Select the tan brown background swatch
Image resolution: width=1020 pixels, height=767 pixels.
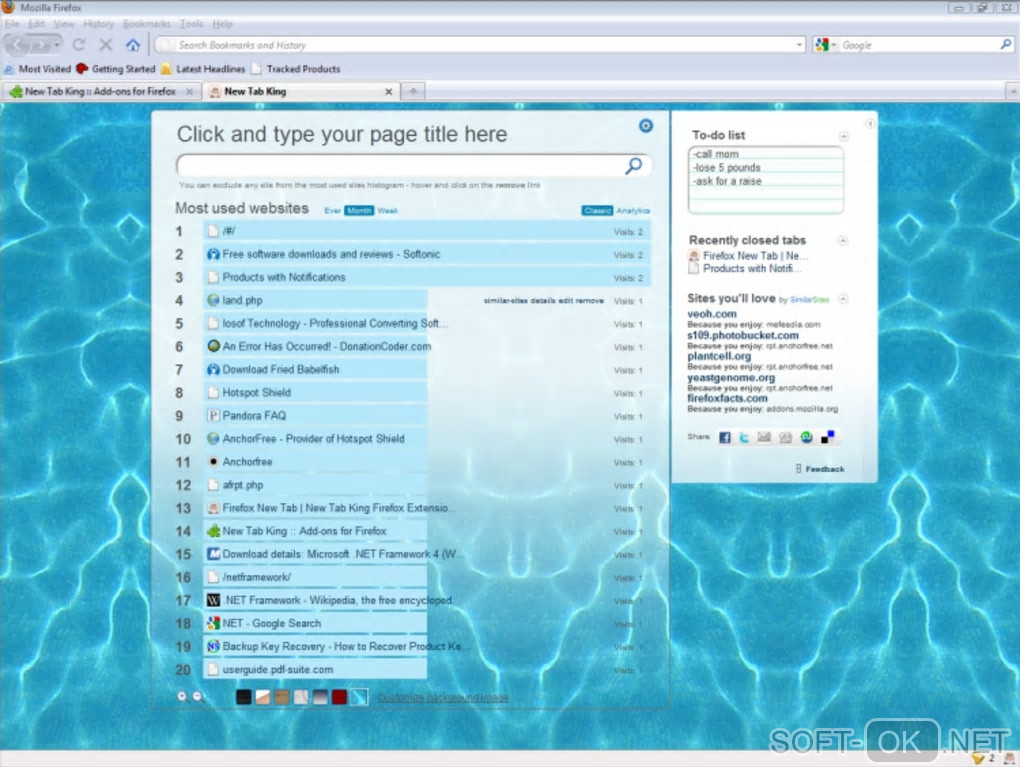click(x=282, y=697)
